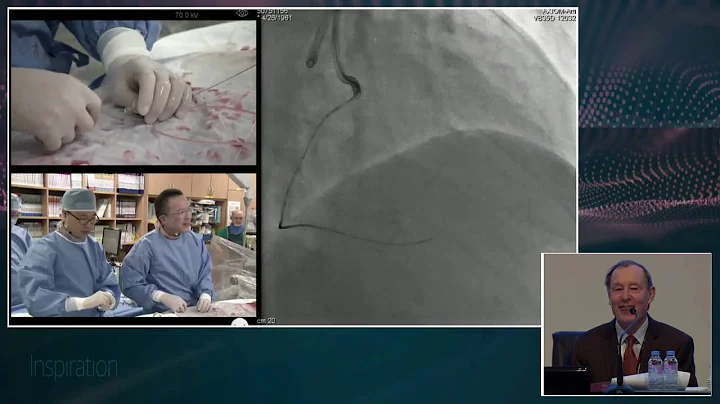
Task: Click the VB35D 12032 version label
Action: pyautogui.click(x=555, y=18)
